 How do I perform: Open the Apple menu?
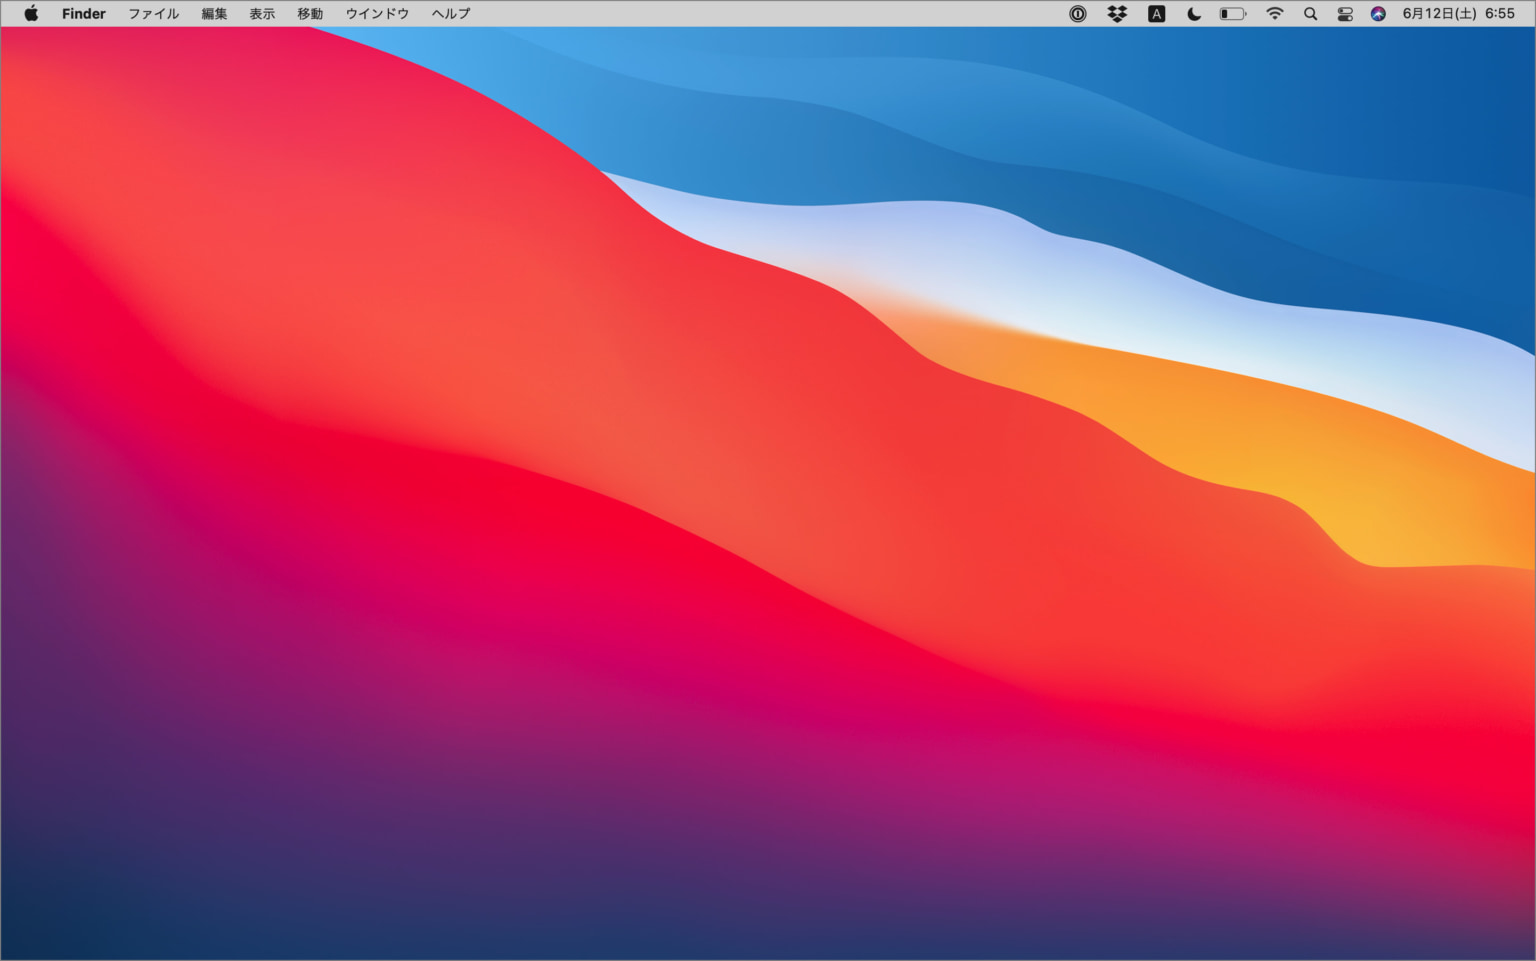pyautogui.click(x=31, y=13)
